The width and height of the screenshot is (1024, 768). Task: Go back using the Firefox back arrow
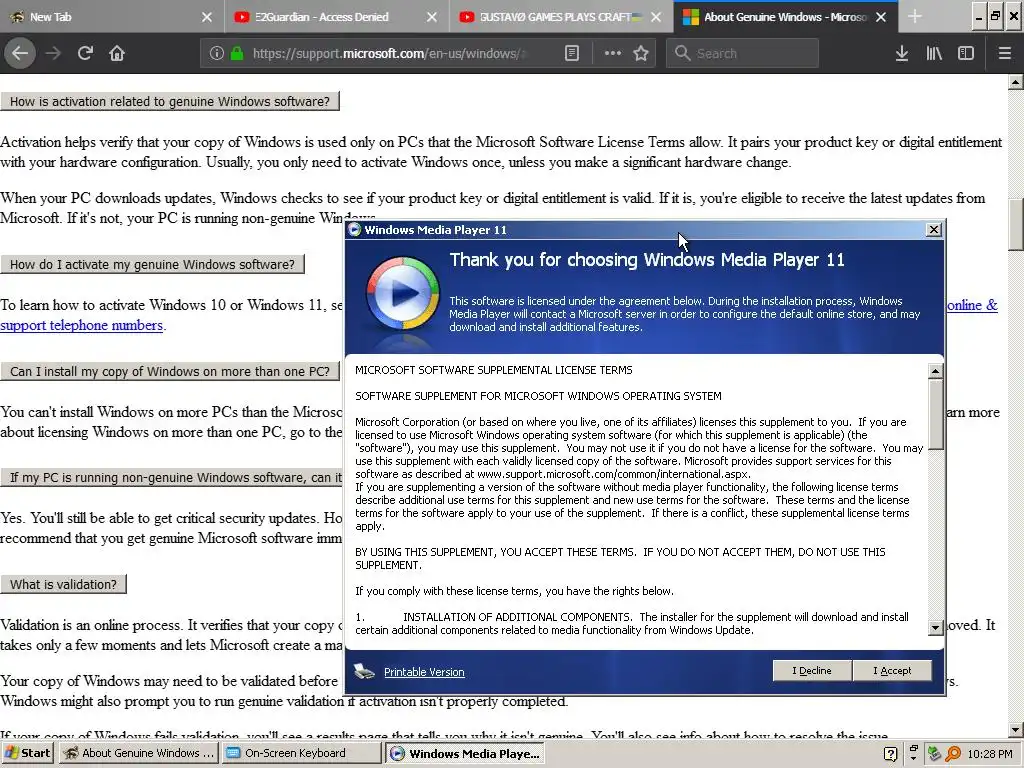point(20,53)
